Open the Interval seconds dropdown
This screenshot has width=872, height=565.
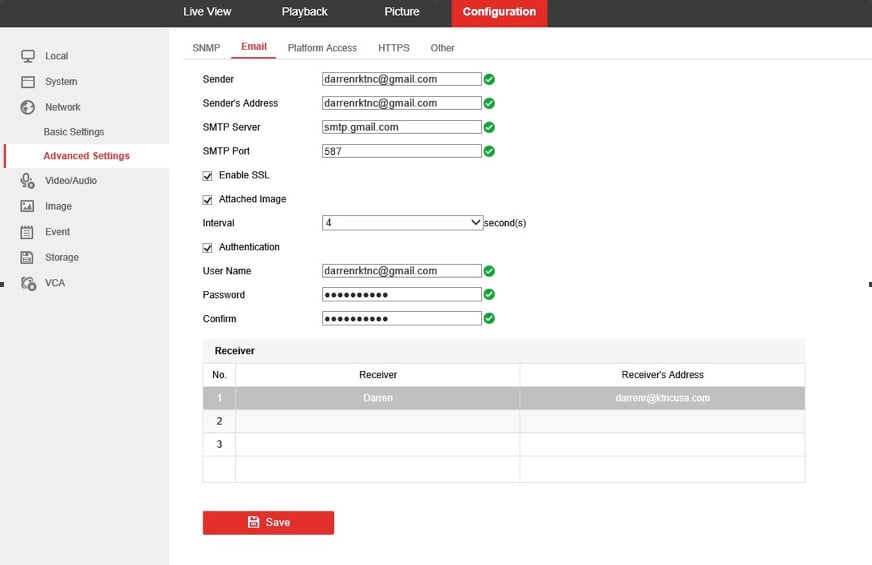pos(402,223)
